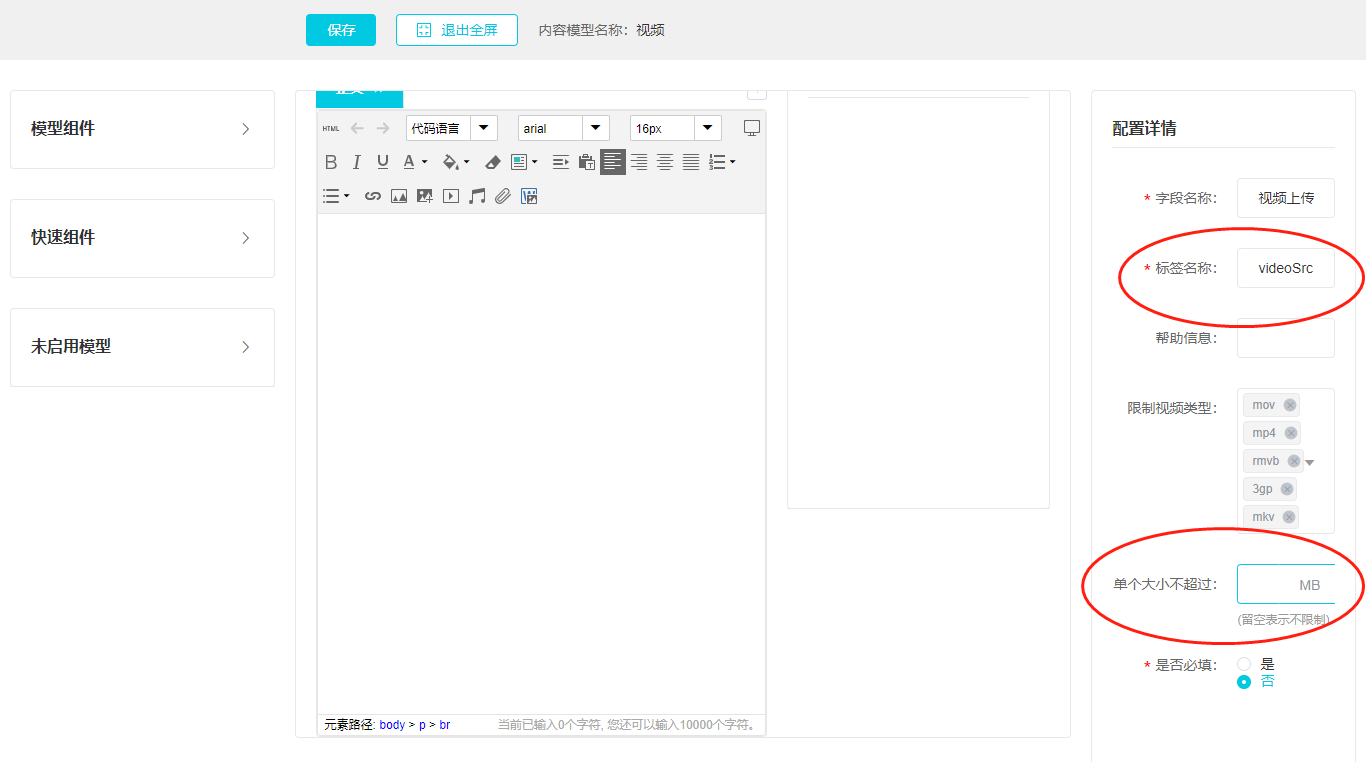Select 否 for the required field option
This screenshot has height=762, width=1366.
coord(1244,682)
